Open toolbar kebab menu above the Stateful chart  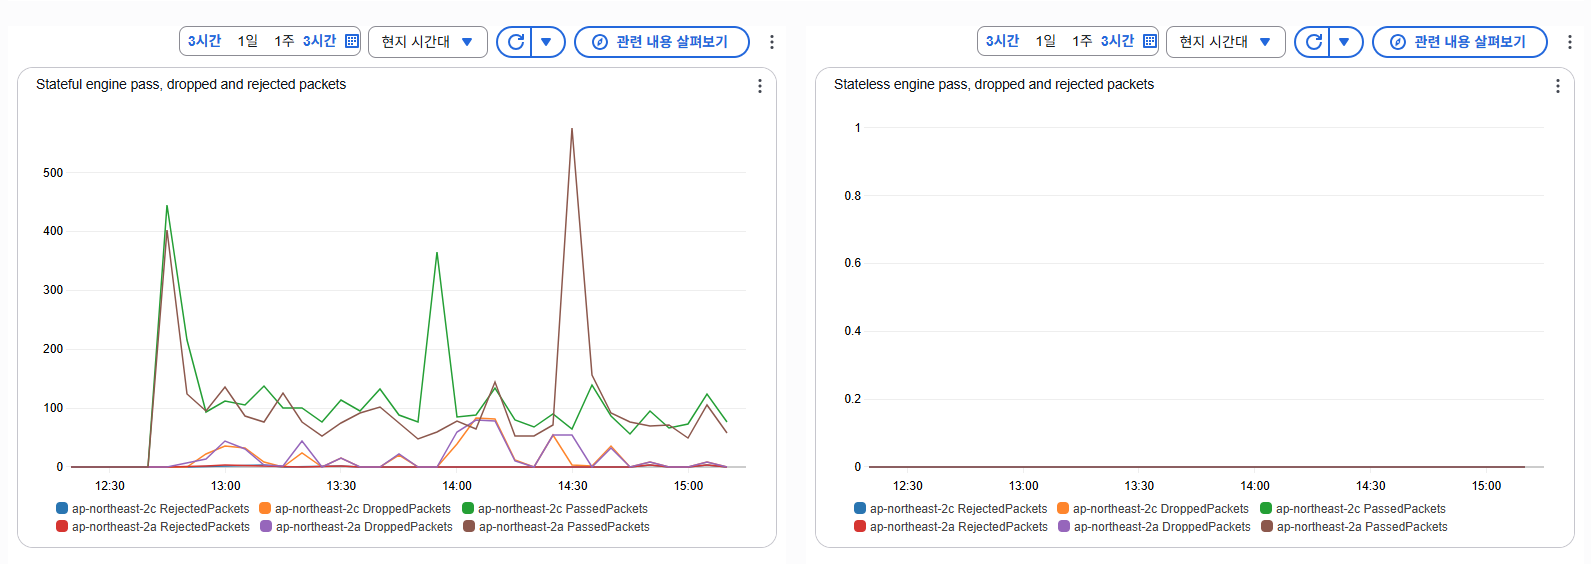click(x=771, y=42)
